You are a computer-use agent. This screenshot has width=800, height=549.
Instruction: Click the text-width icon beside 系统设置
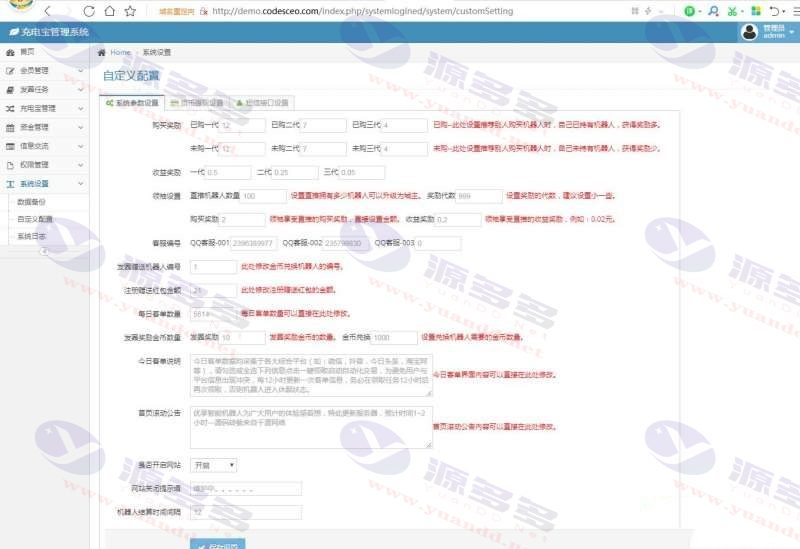tap(10, 184)
